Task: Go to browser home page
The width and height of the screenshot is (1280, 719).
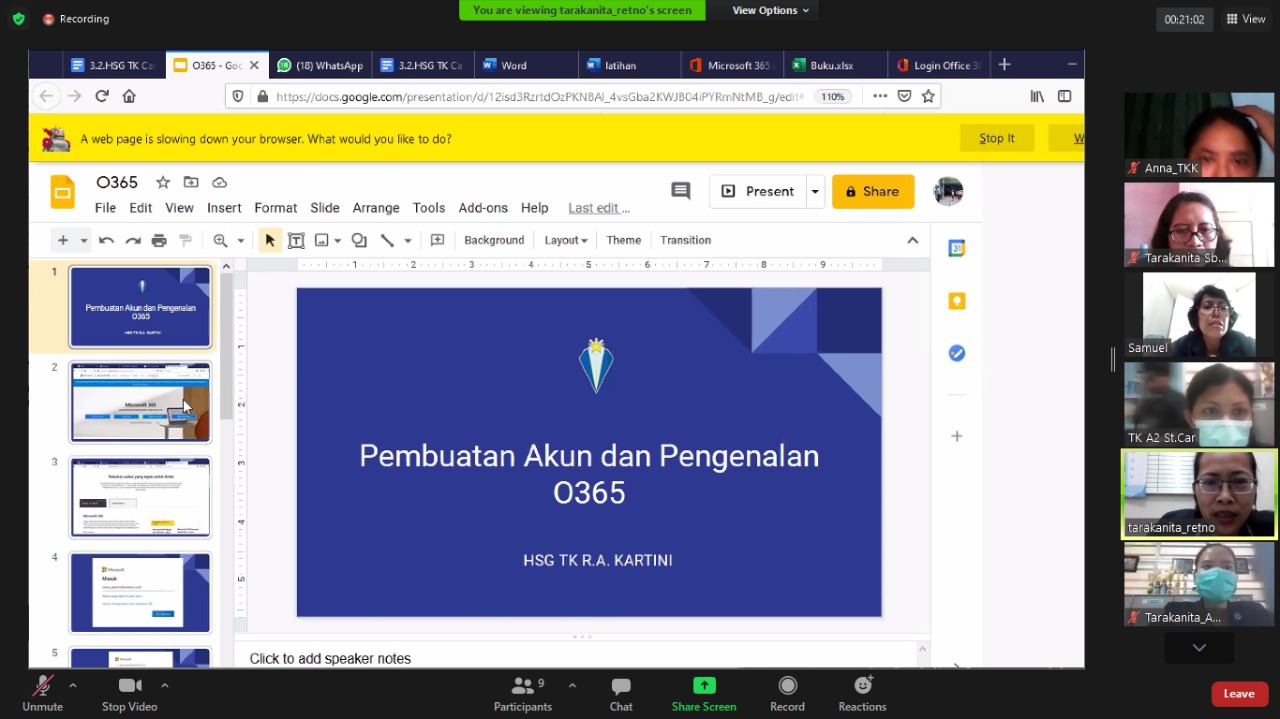Action: (x=129, y=96)
